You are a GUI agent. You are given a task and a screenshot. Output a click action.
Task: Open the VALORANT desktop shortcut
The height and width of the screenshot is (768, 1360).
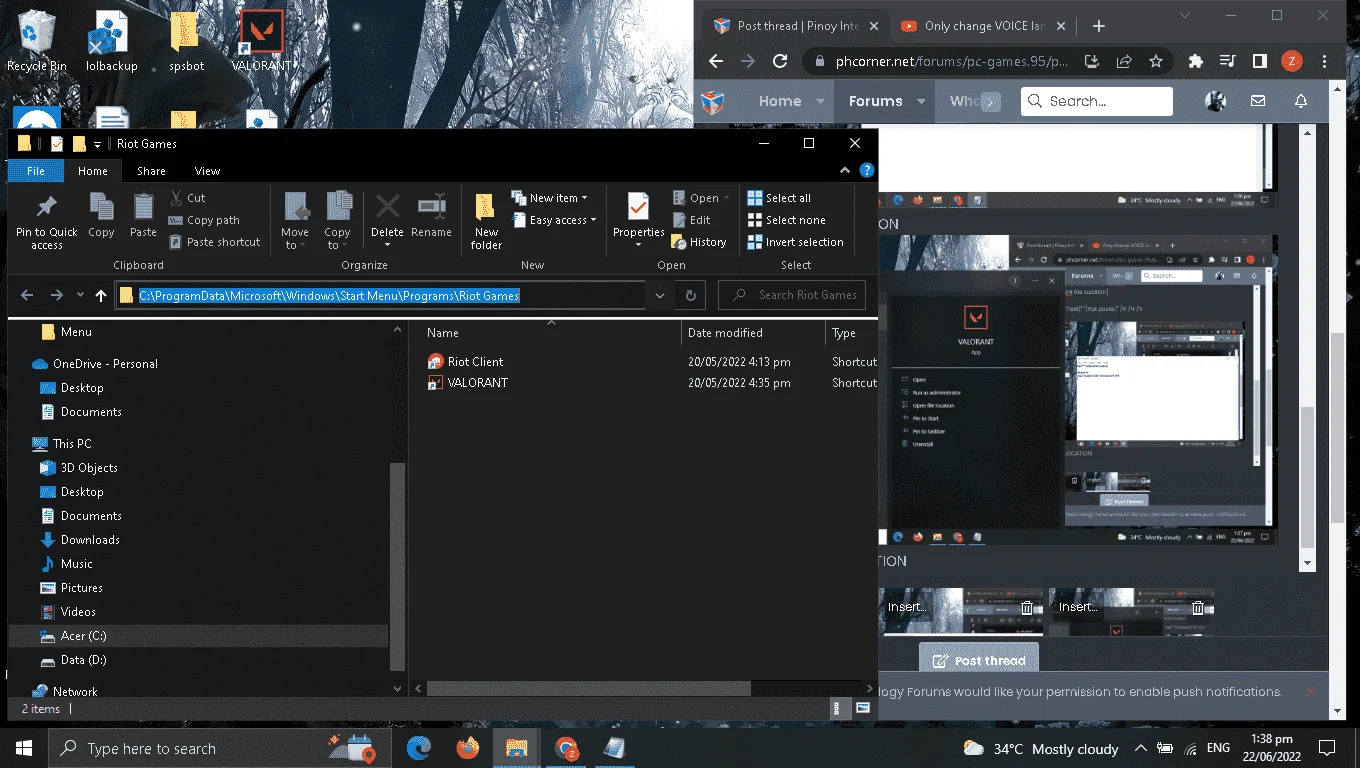pos(262,42)
